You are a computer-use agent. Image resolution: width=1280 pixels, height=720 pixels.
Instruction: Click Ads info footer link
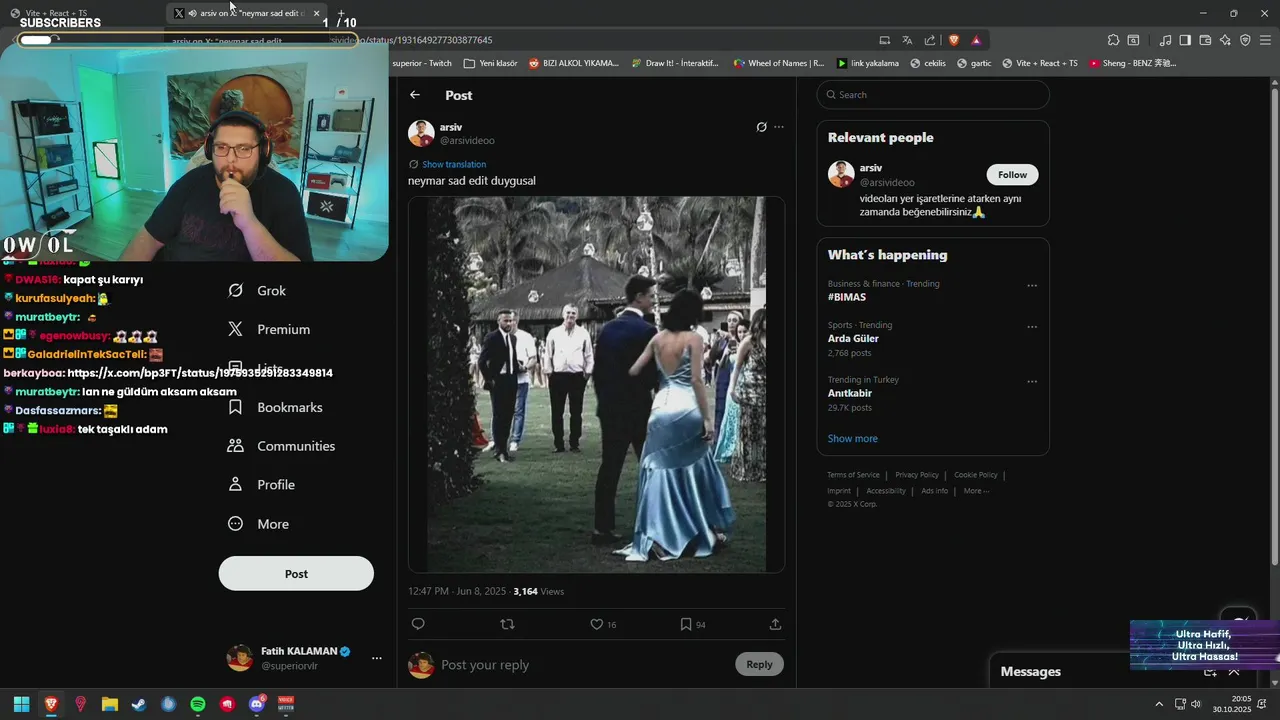coord(935,491)
